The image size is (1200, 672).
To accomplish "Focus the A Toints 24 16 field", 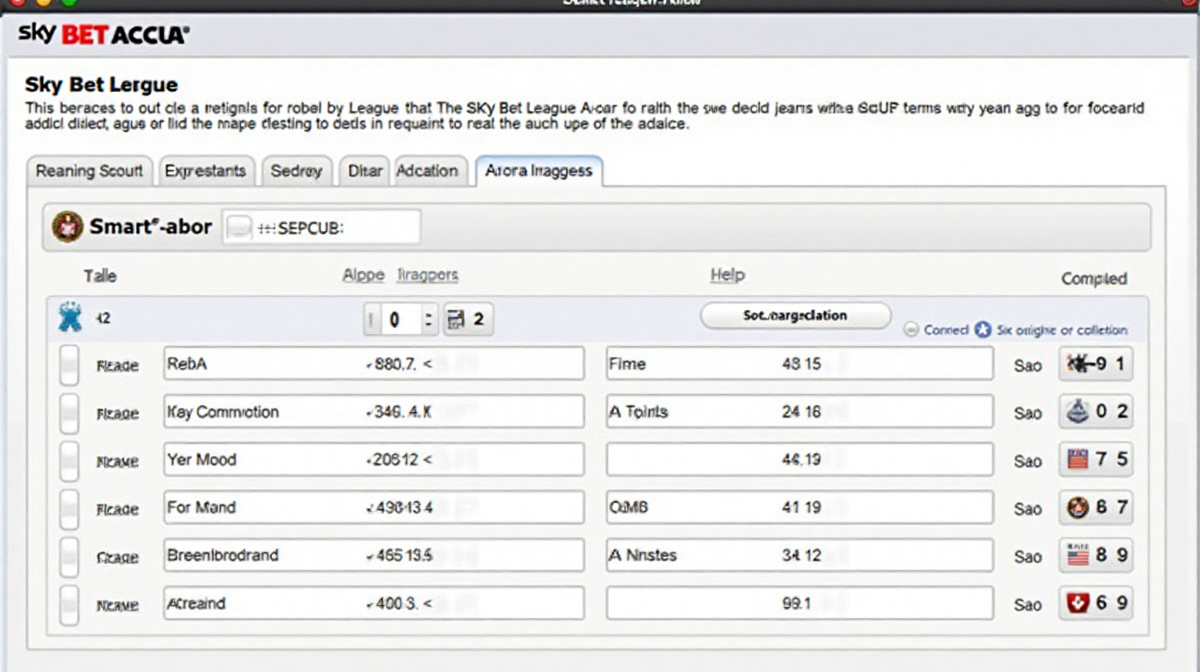I will [799, 411].
